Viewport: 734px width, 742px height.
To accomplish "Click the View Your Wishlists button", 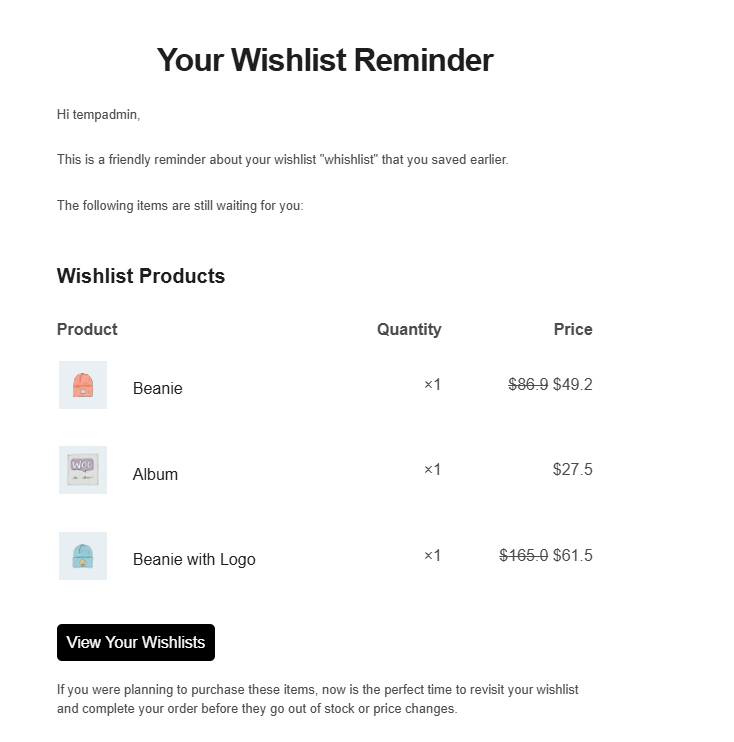I will point(136,643).
